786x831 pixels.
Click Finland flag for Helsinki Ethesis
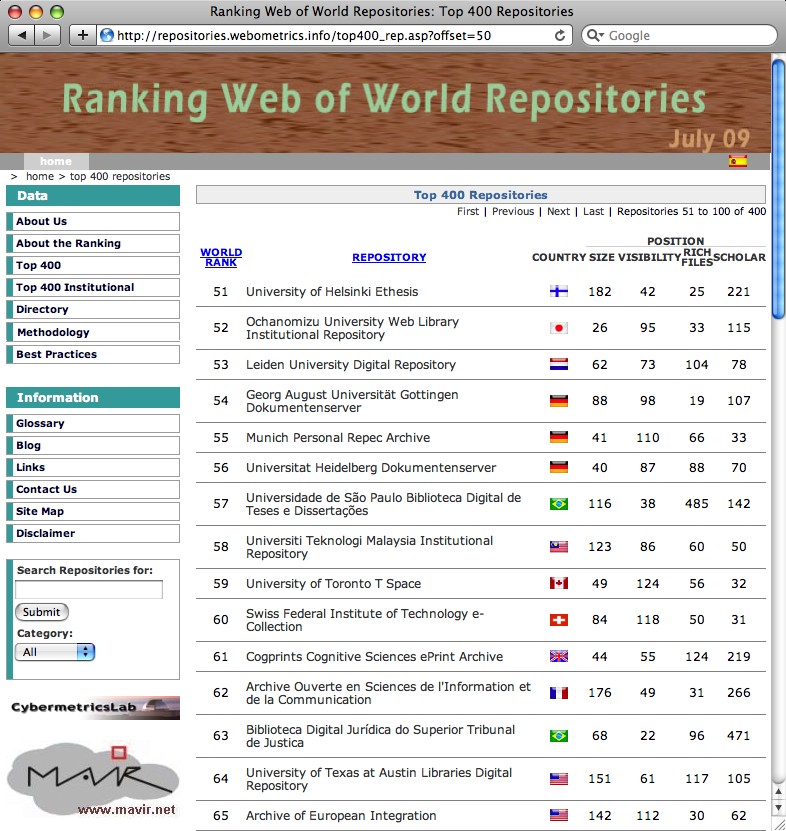tap(559, 291)
